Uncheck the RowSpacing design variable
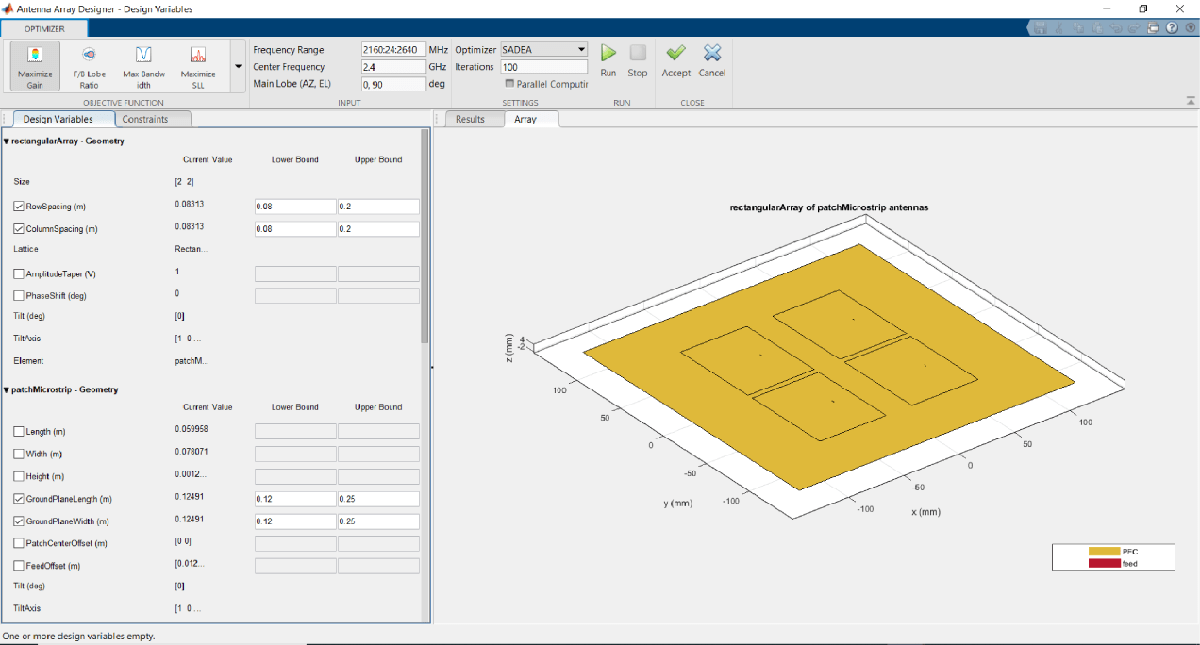The image size is (1200, 645). pyautogui.click(x=20, y=207)
